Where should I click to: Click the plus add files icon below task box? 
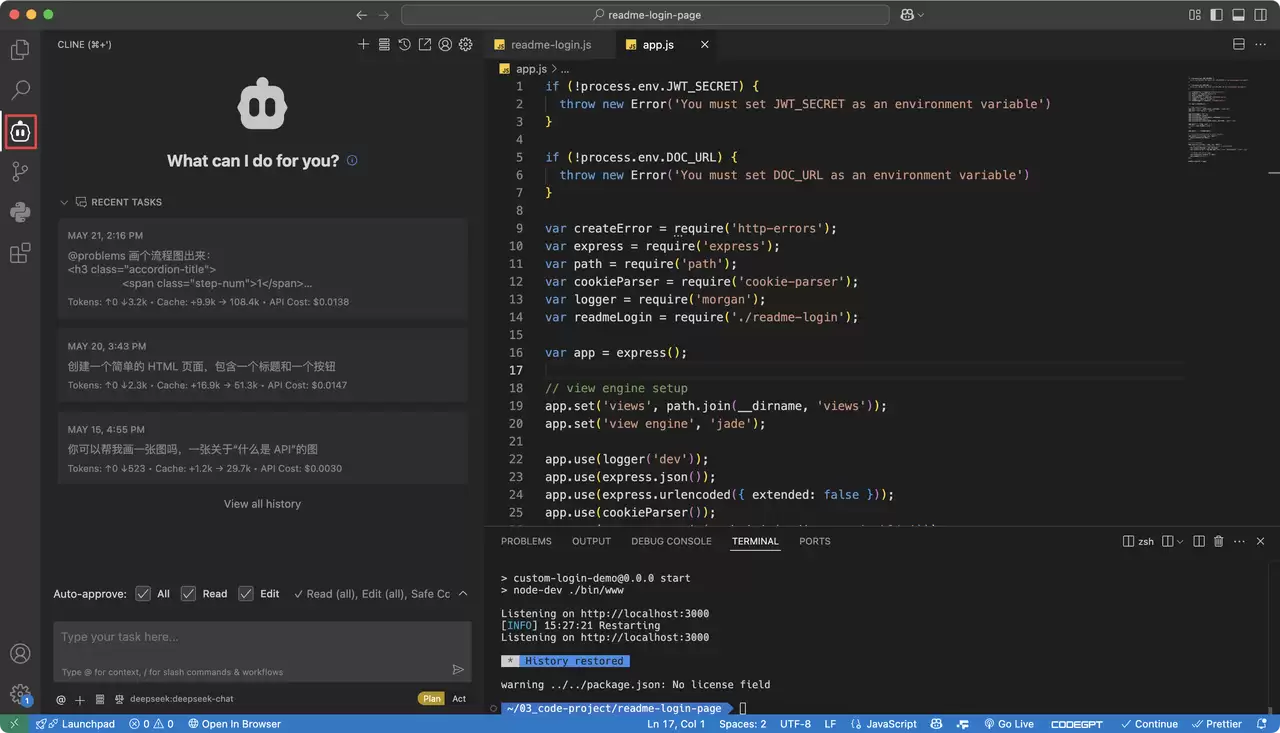(x=80, y=700)
